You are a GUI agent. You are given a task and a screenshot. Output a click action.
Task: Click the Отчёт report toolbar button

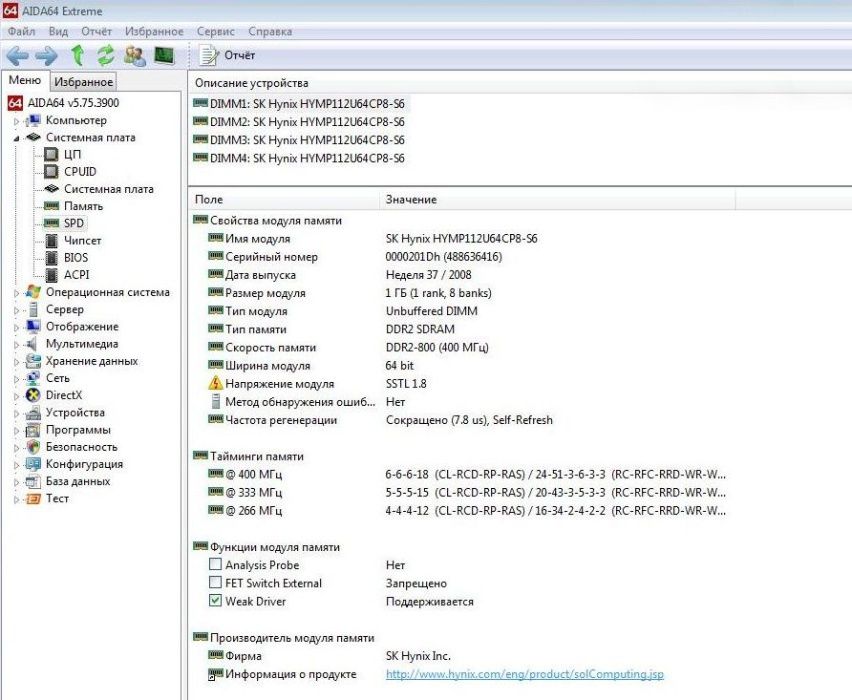(x=227, y=55)
